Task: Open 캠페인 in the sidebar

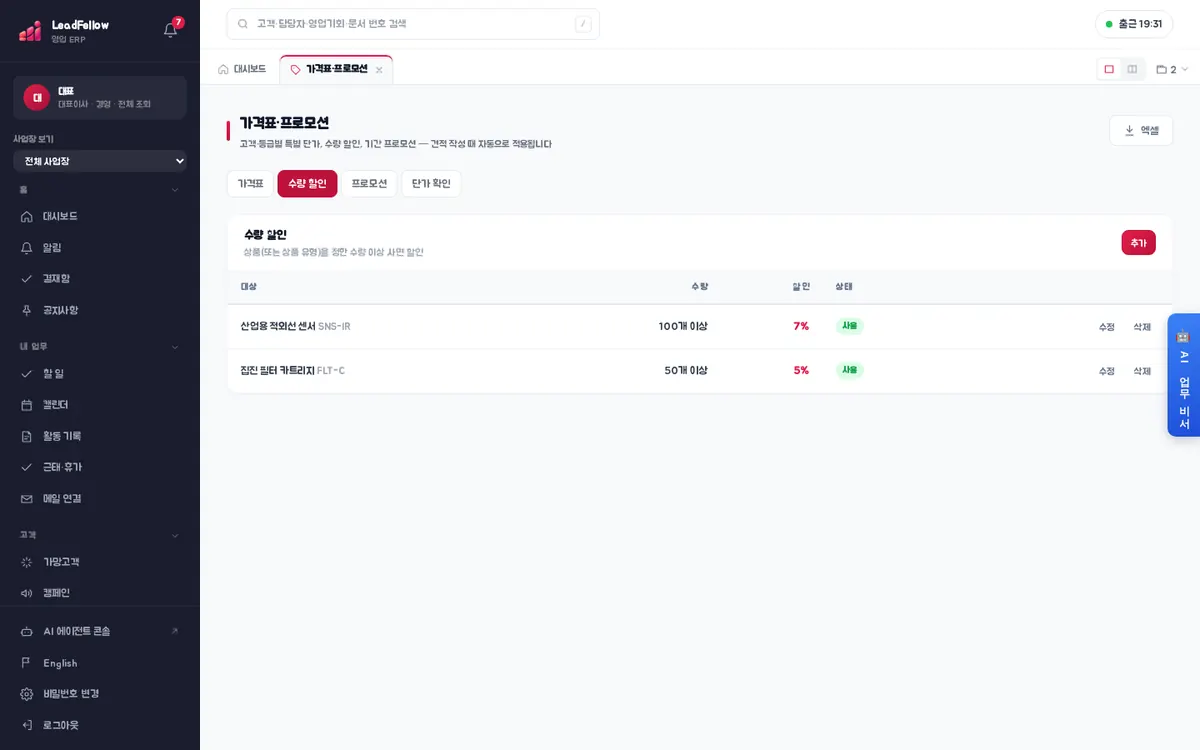Action: click(100, 593)
